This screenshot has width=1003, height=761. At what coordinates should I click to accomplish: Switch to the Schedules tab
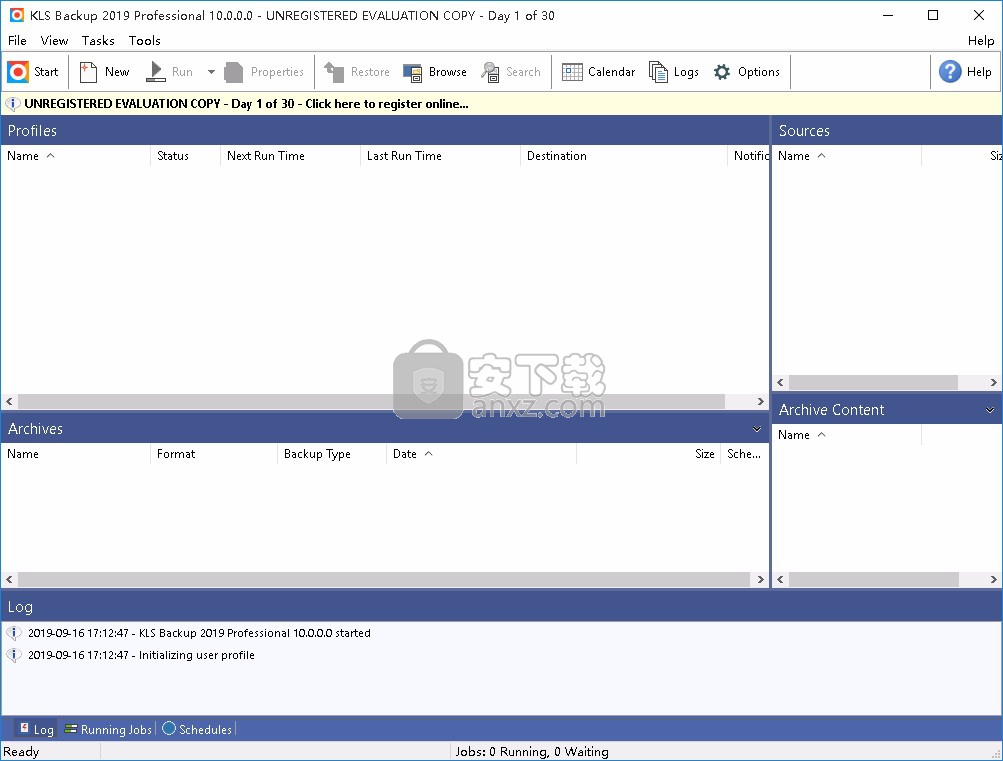click(197, 729)
